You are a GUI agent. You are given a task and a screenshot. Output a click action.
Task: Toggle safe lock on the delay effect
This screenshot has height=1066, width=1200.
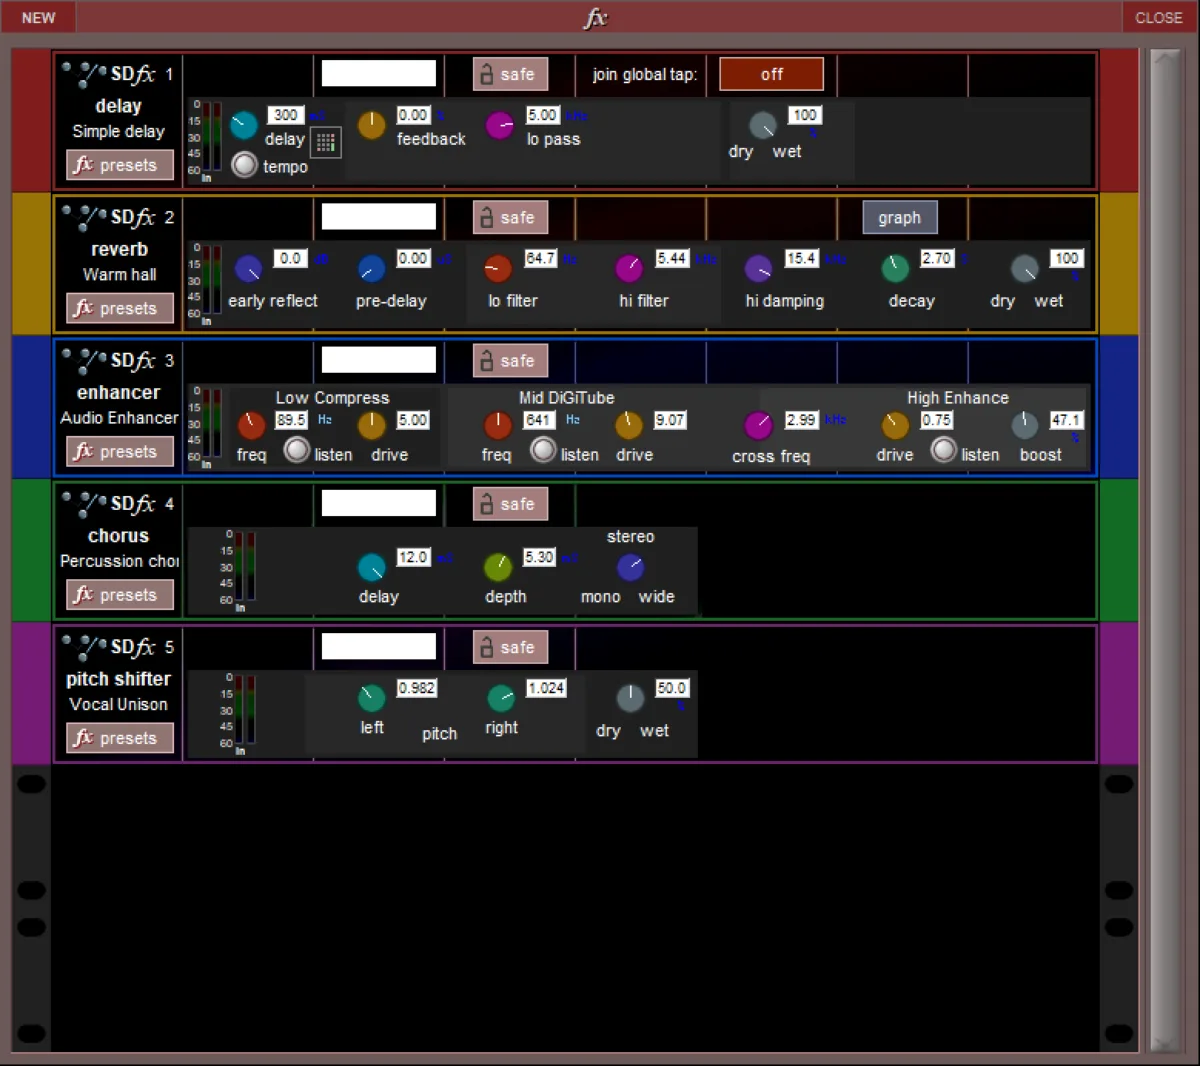[510, 74]
